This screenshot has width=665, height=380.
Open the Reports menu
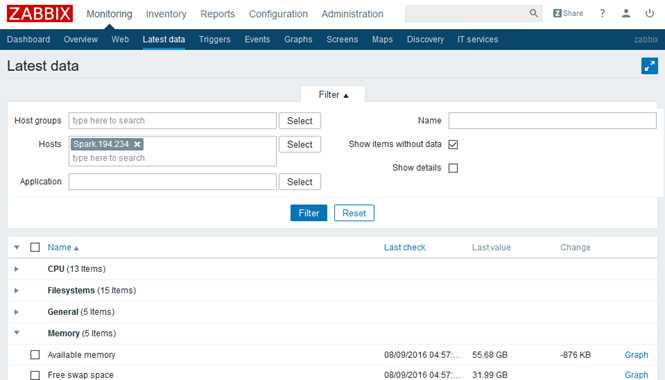[218, 14]
